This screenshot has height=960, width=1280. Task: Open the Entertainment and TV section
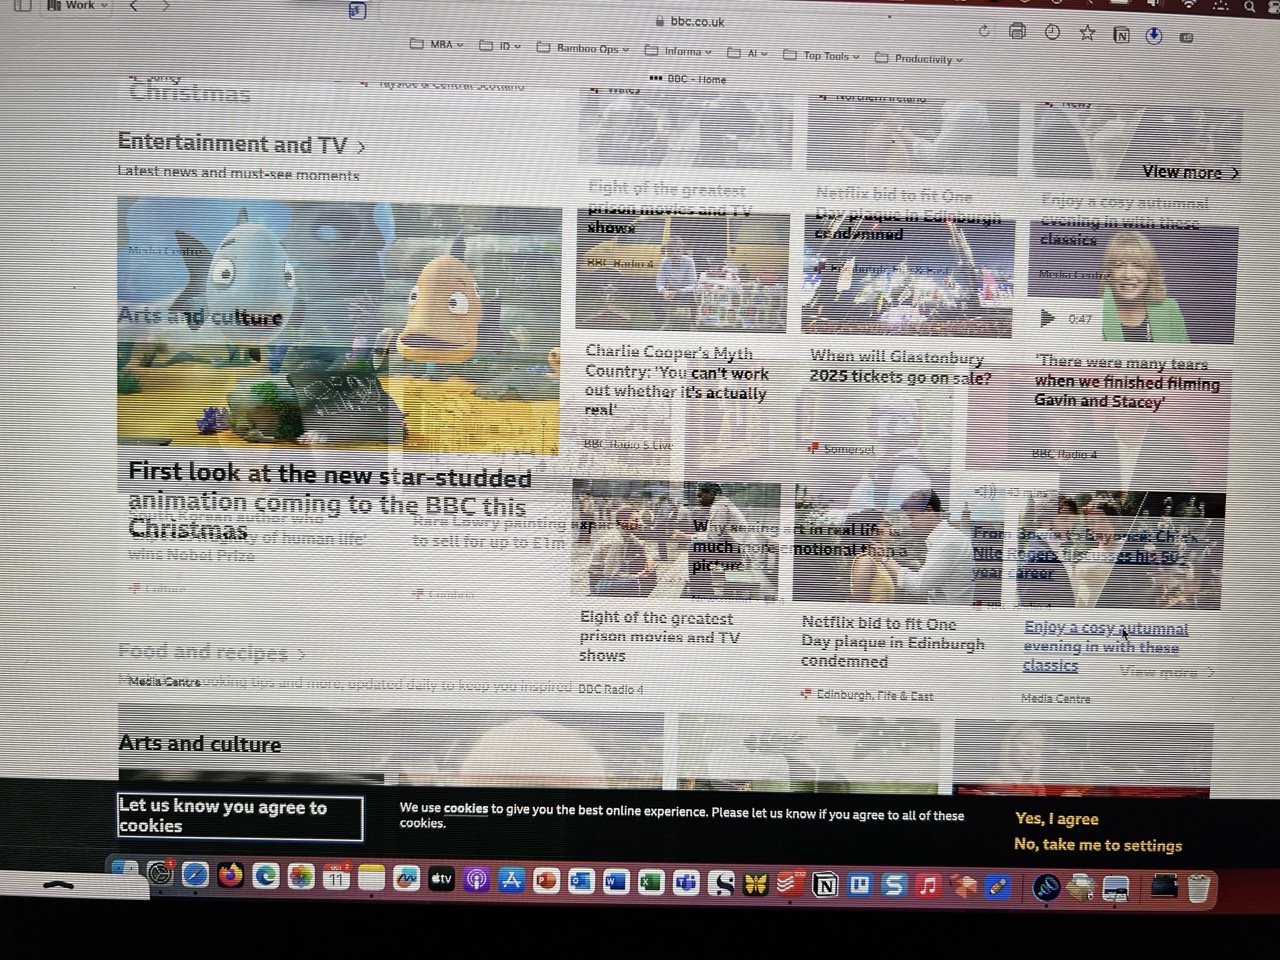click(x=241, y=144)
